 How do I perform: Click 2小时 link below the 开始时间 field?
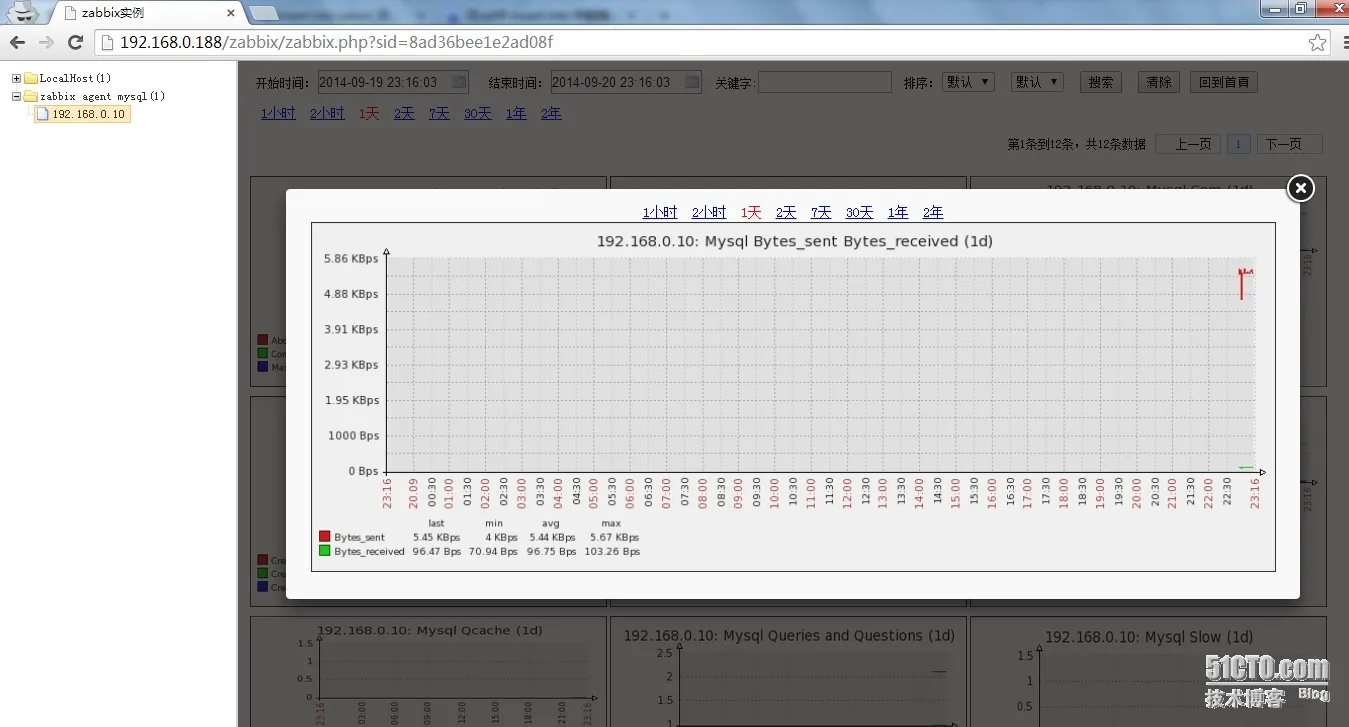(x=327, y=113)
